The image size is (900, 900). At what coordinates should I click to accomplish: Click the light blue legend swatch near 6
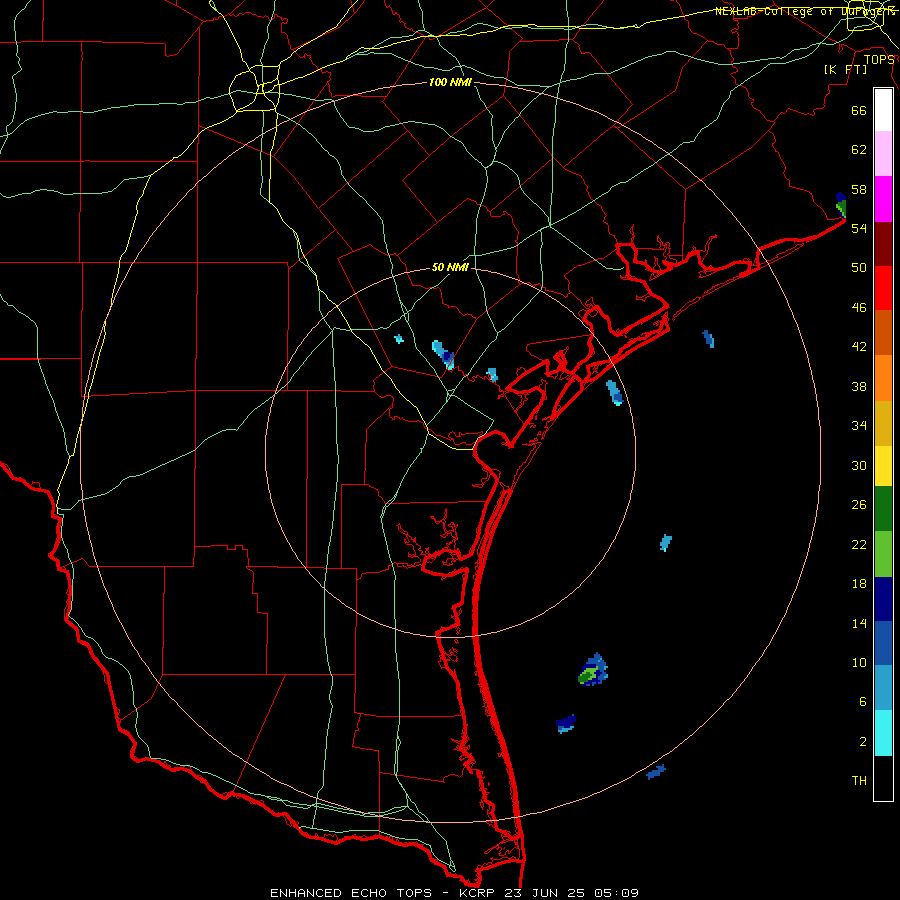point(883,688)
